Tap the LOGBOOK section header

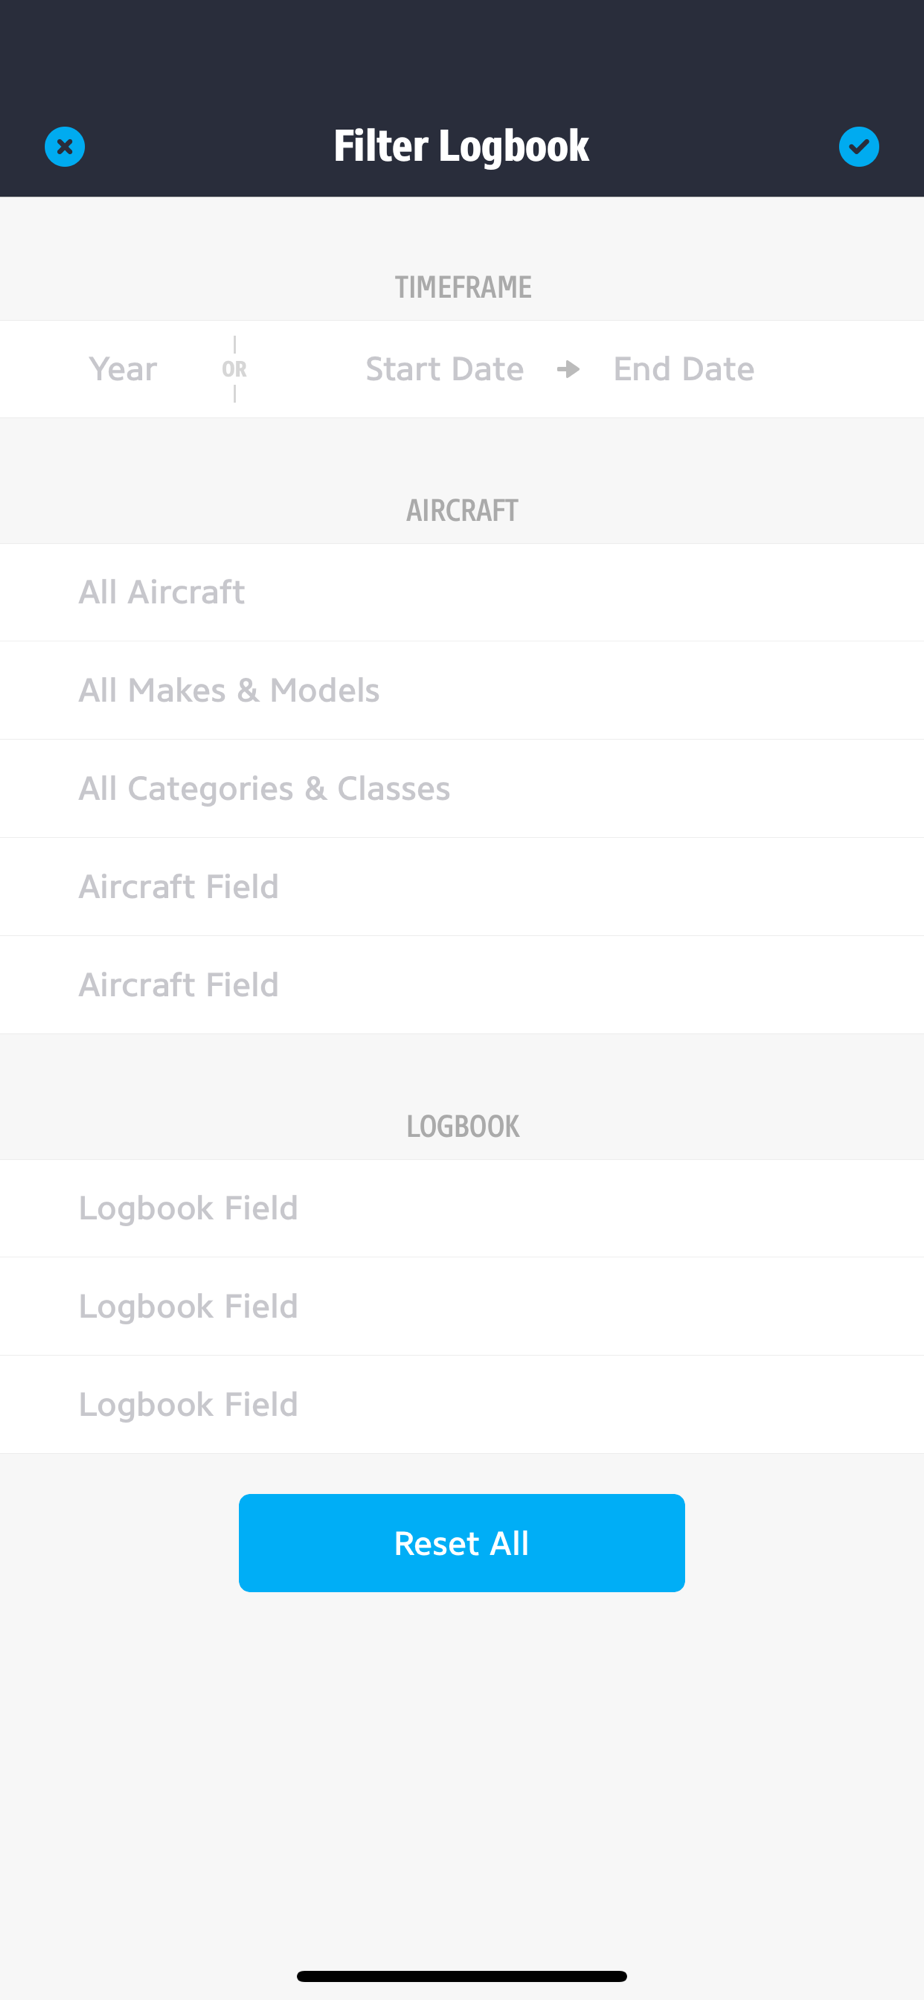462,1127
